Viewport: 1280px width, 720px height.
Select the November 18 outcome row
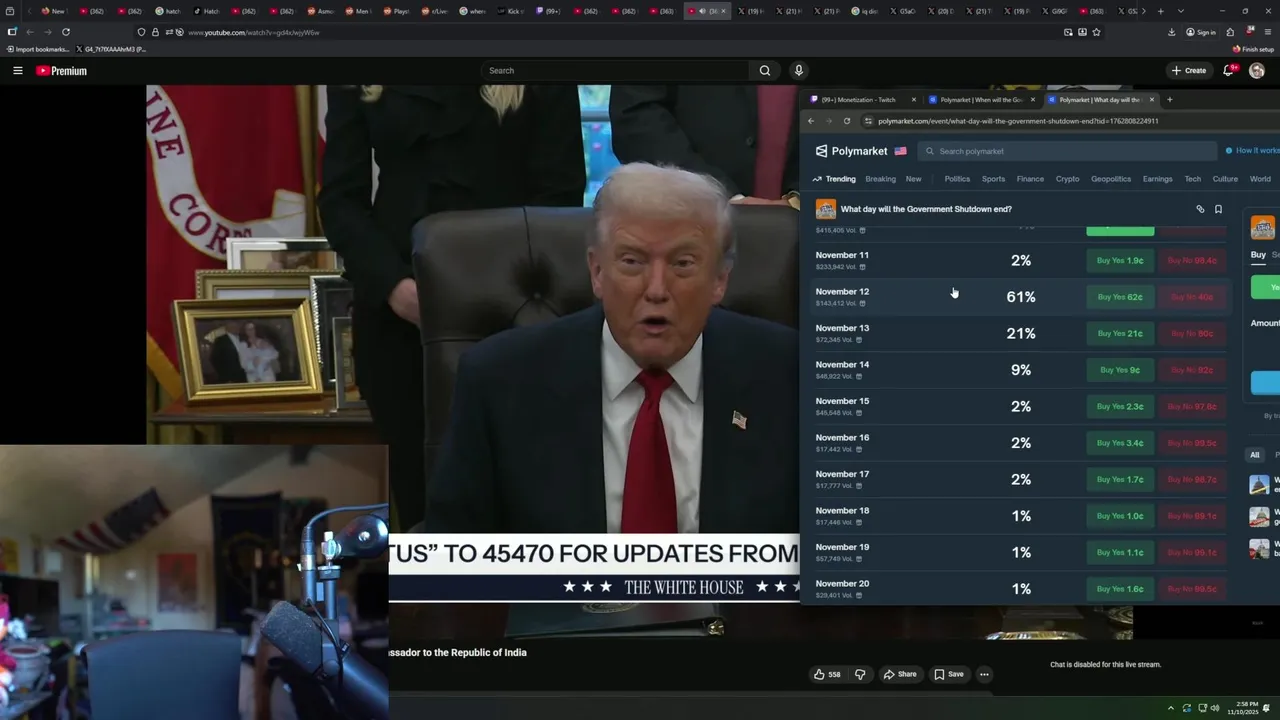click(x=1020, y=516)
